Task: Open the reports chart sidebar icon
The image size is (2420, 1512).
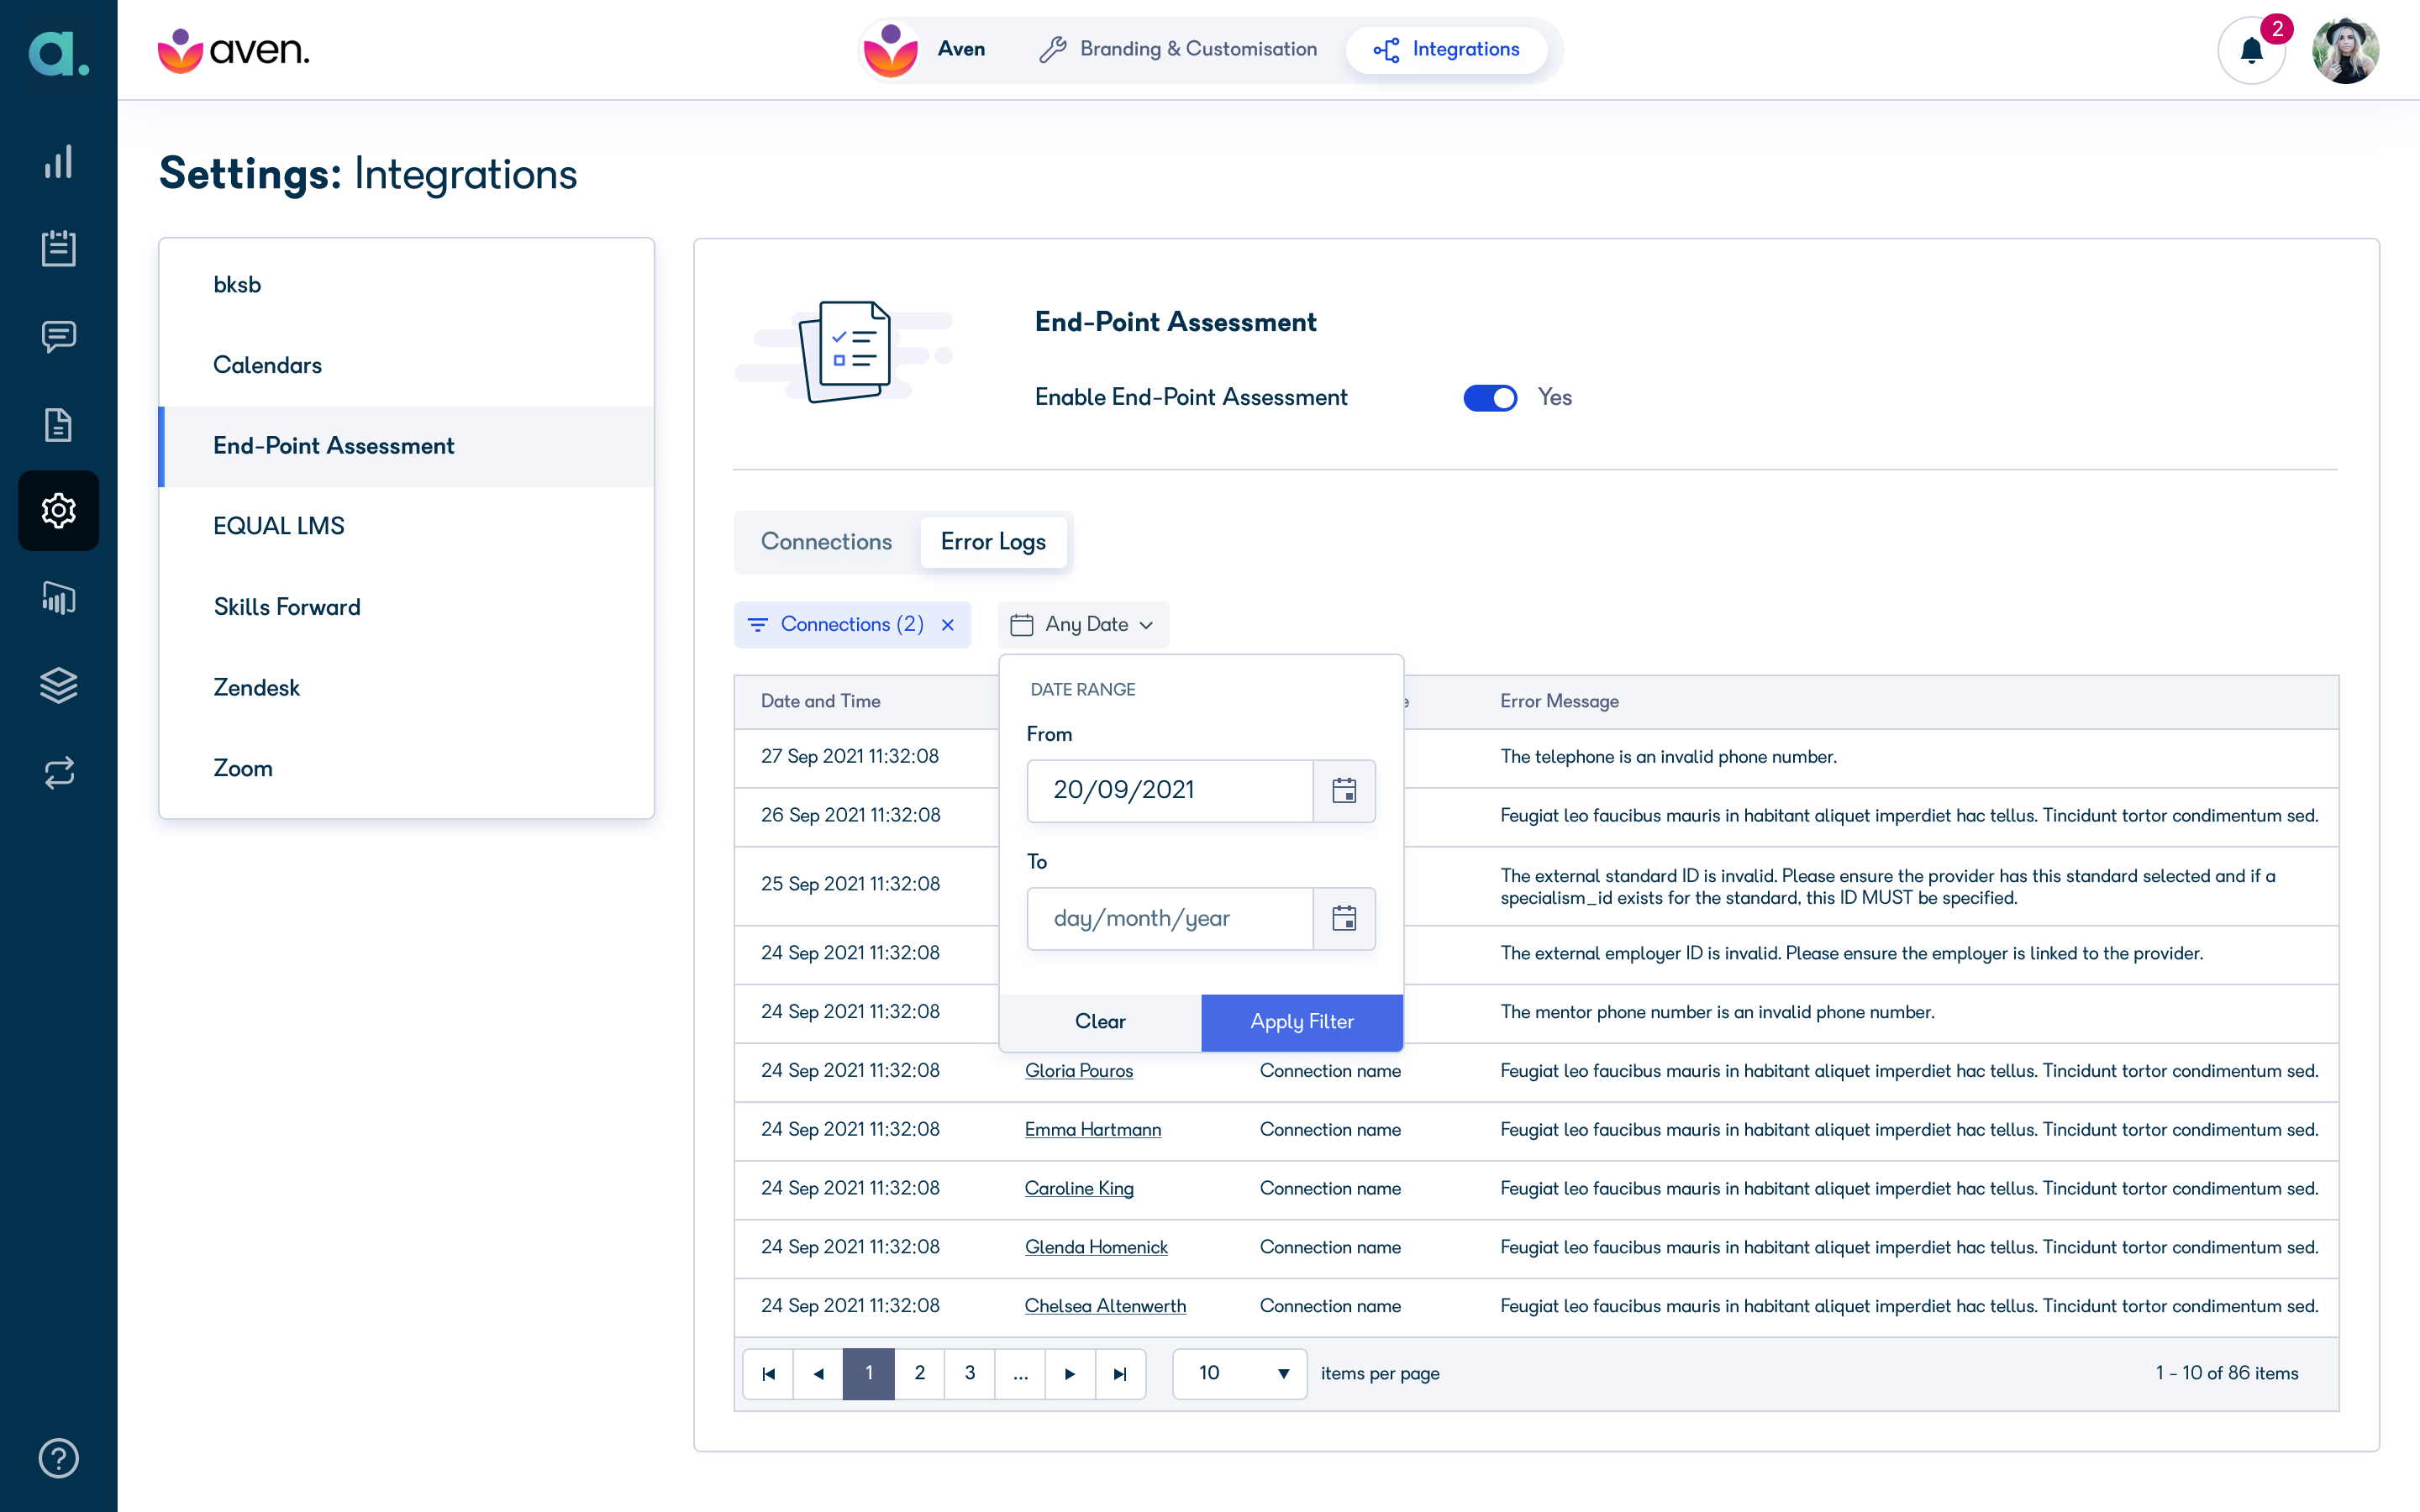Action: pos(58,598)
